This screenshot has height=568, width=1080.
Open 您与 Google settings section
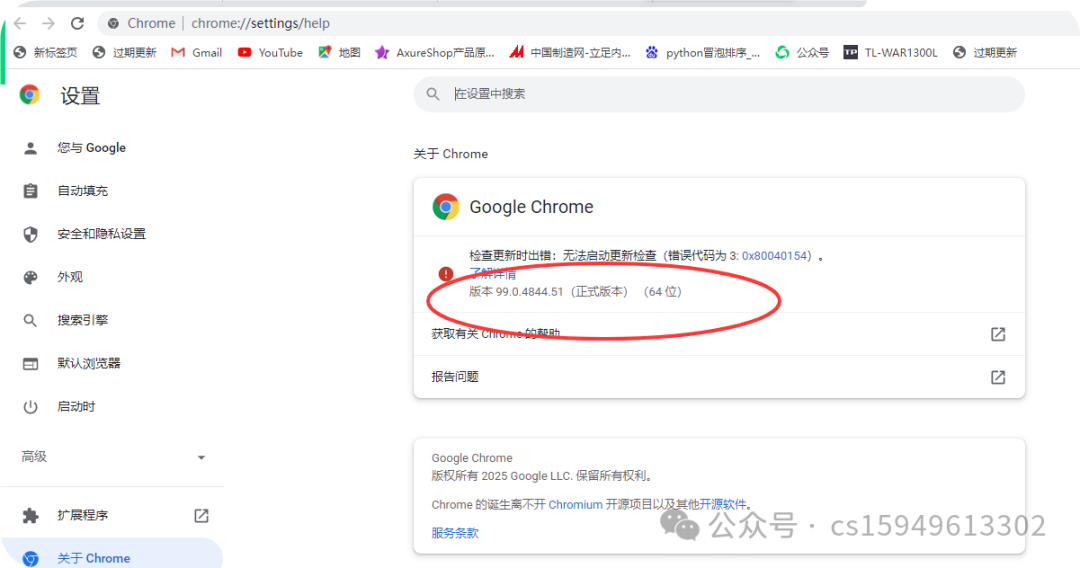pyautogui.click(x=92, y=147)
